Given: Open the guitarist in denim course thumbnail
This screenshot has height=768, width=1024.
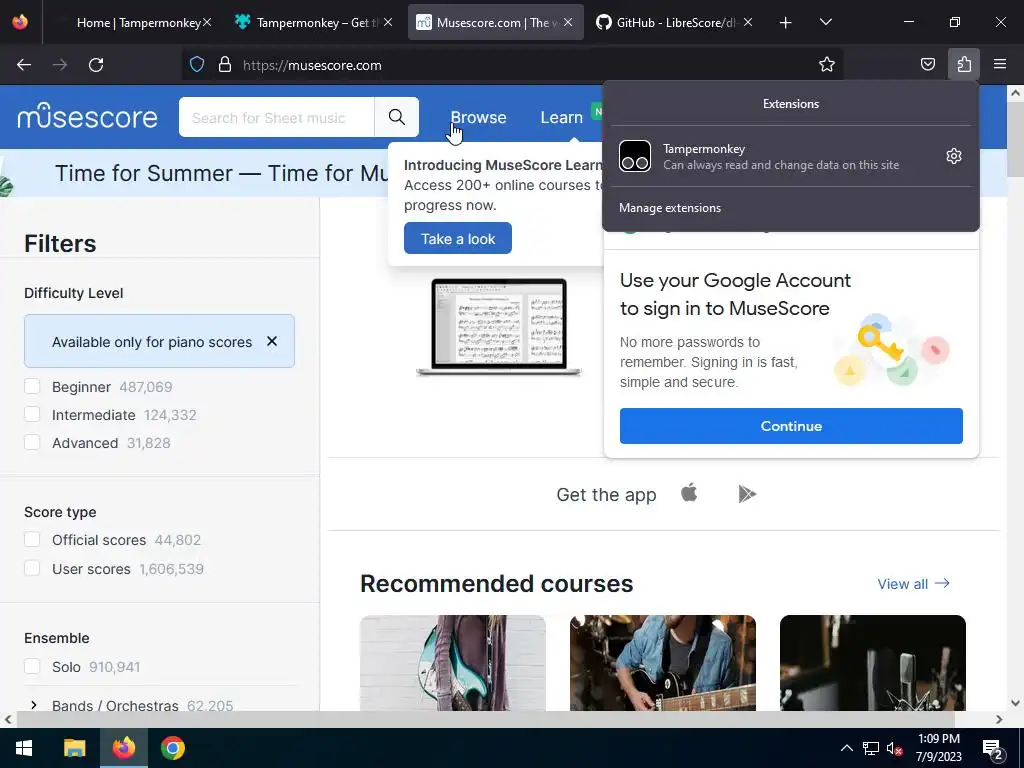Looking at the screenshot, I should tap(663, 663).
